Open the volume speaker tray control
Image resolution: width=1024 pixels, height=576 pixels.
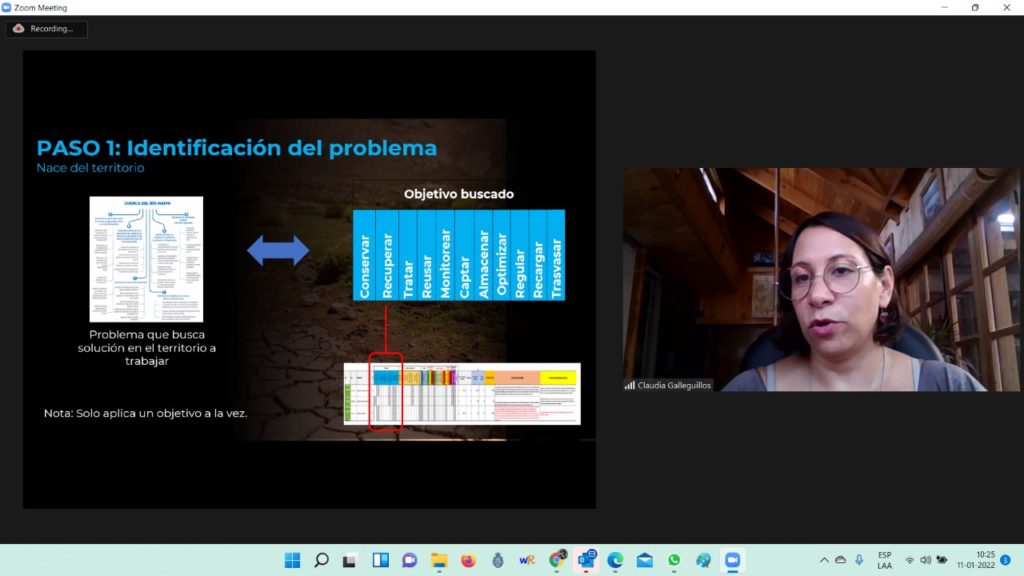[925, 560]
